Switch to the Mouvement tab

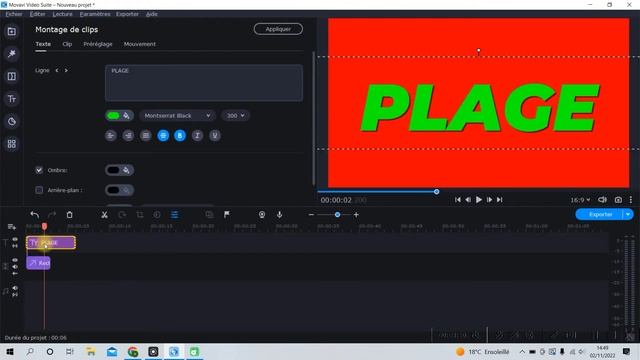(x=140, y=44)
